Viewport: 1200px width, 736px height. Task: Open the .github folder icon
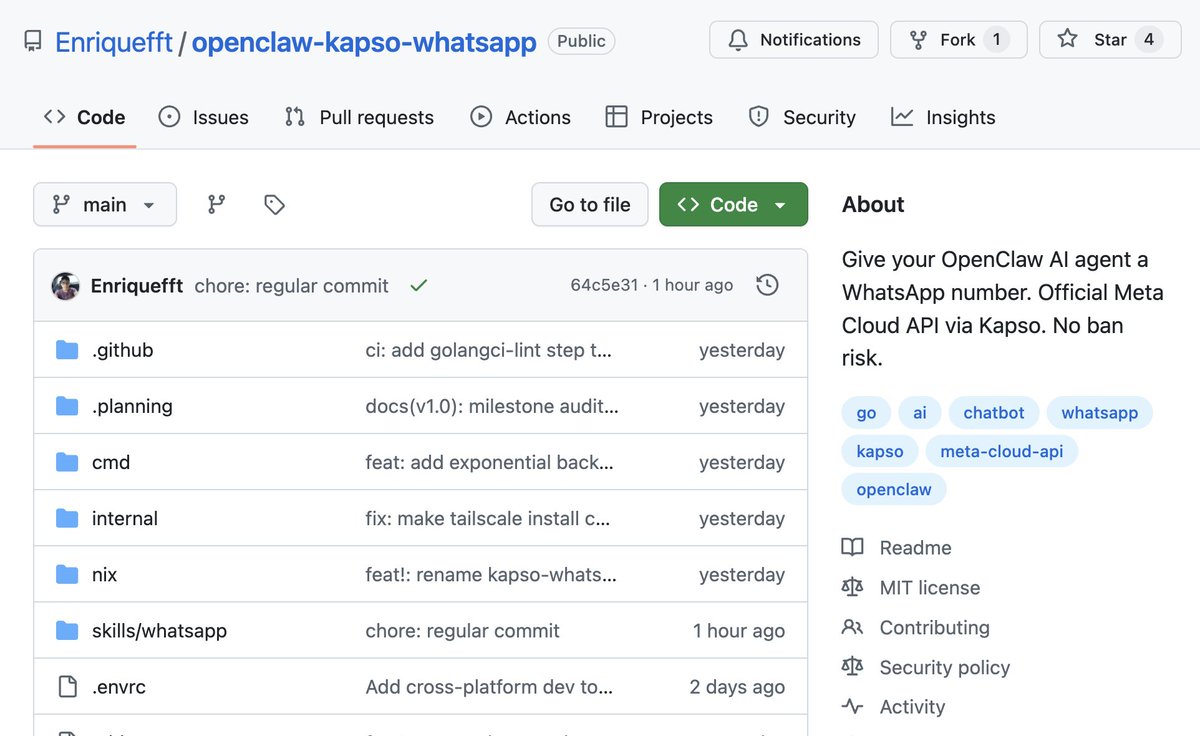point(68,350)
